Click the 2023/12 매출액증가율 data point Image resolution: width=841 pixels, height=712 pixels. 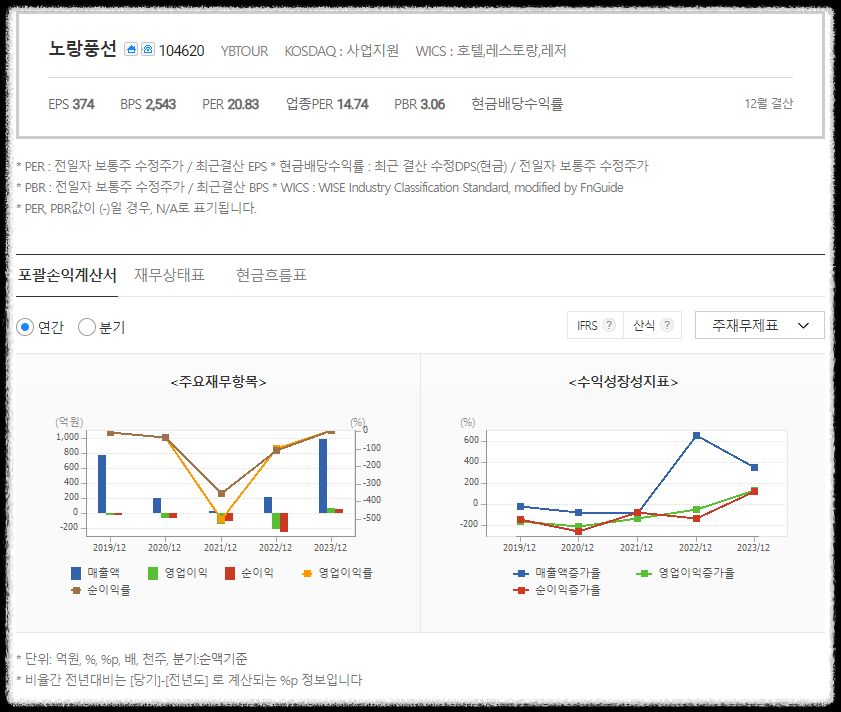(754, 467)
